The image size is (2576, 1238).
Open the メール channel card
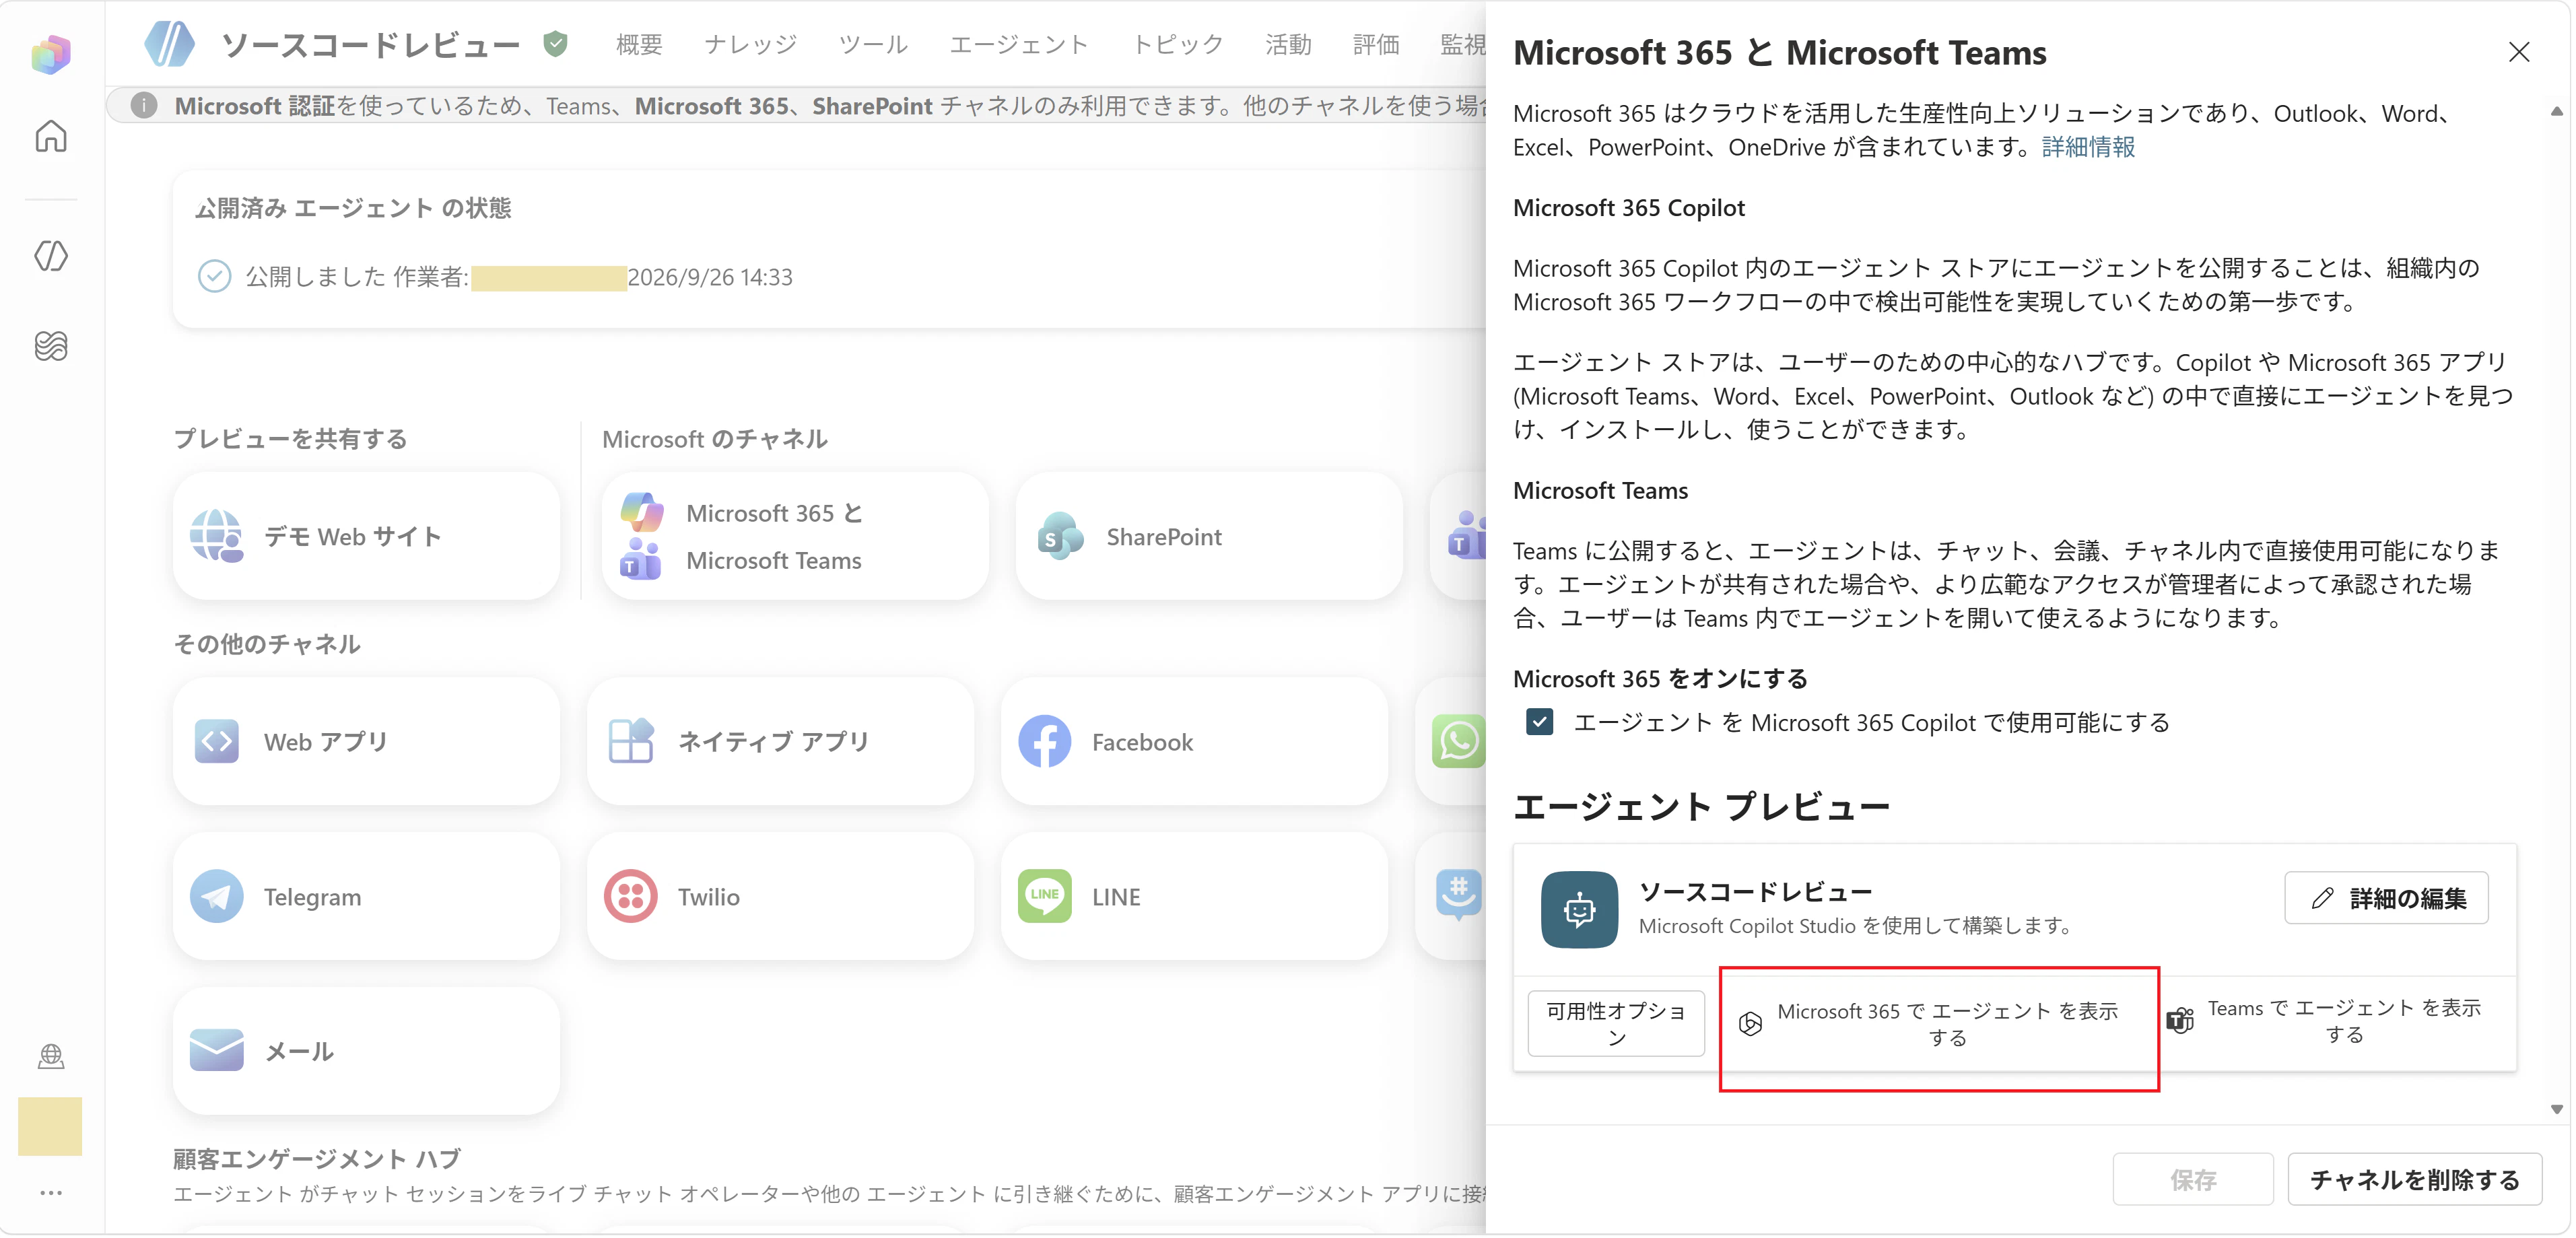366,1052
